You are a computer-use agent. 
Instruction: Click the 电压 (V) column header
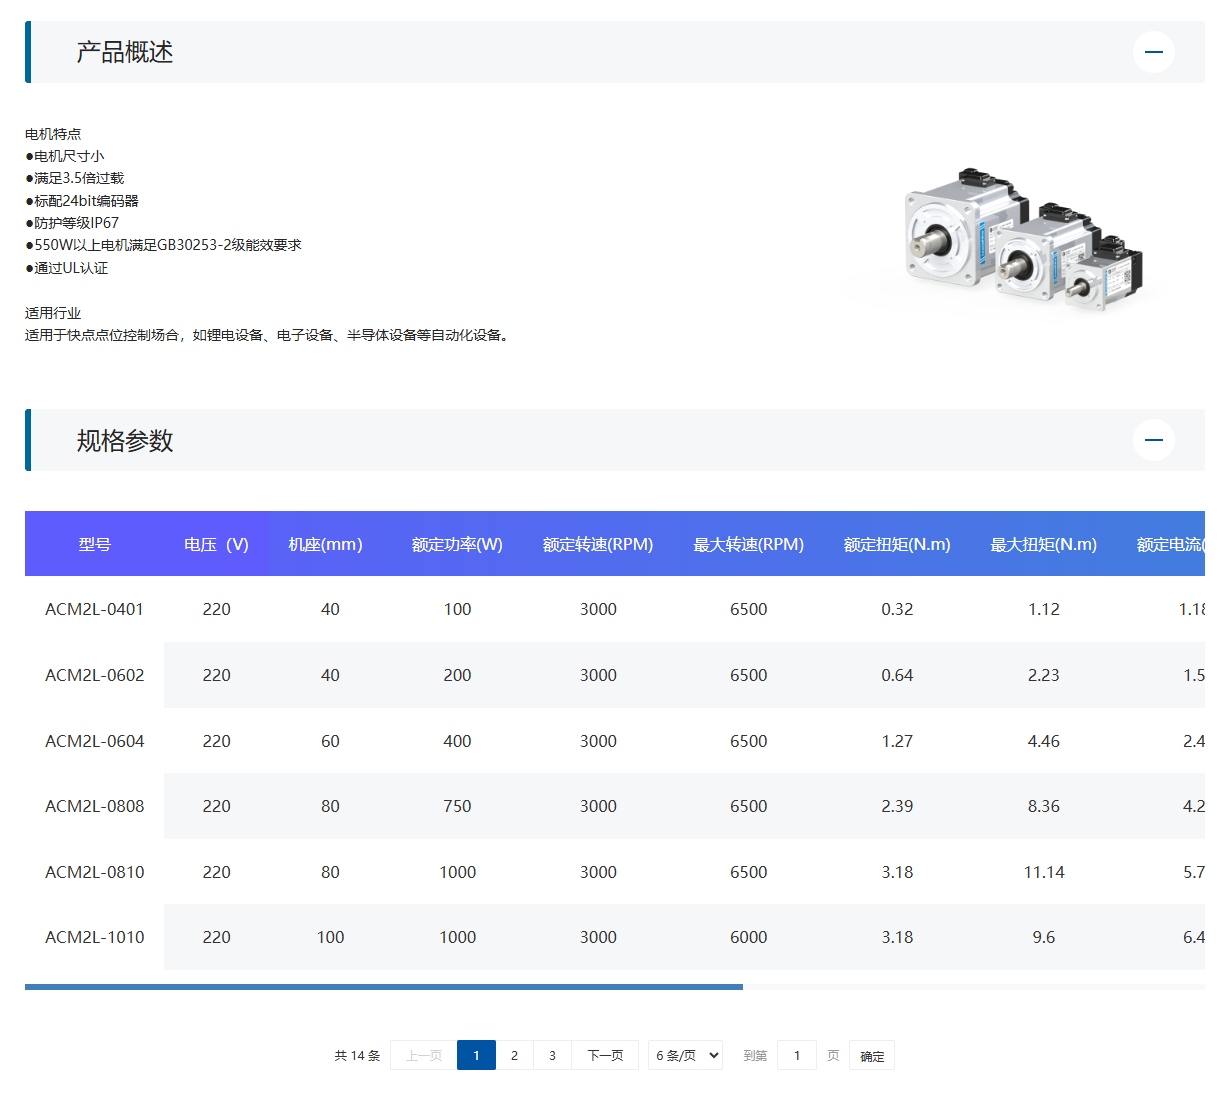[216, 544]
